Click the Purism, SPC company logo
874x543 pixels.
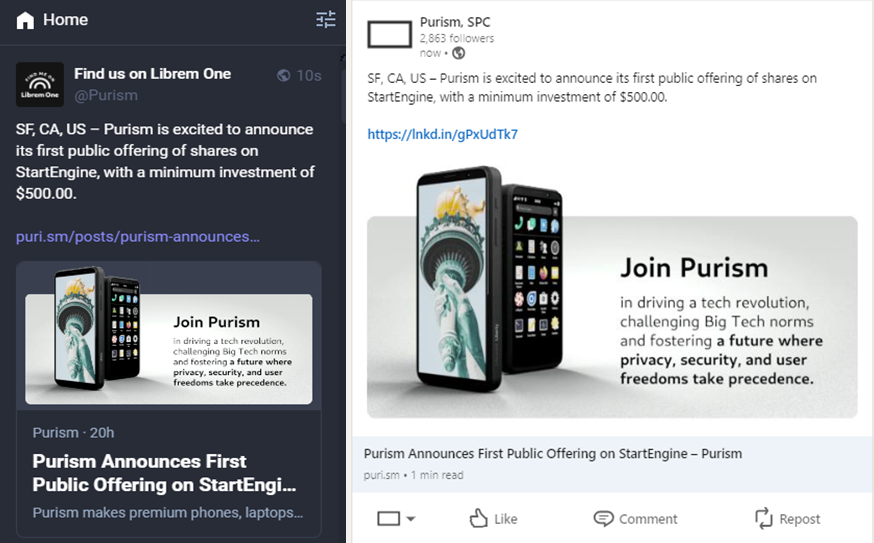pyautogui.click(x=390, y=35)
